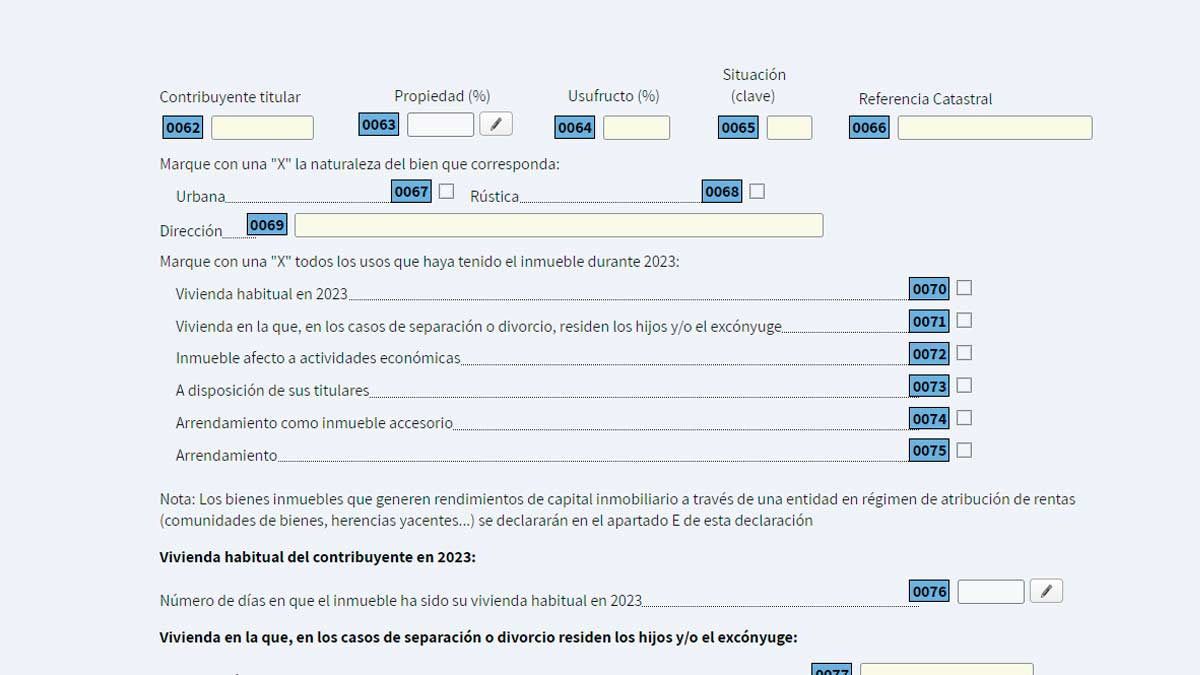Screen dimensions: 1200x675
Task: Click the Dirección address input box
Action: [x=559, y=225]
